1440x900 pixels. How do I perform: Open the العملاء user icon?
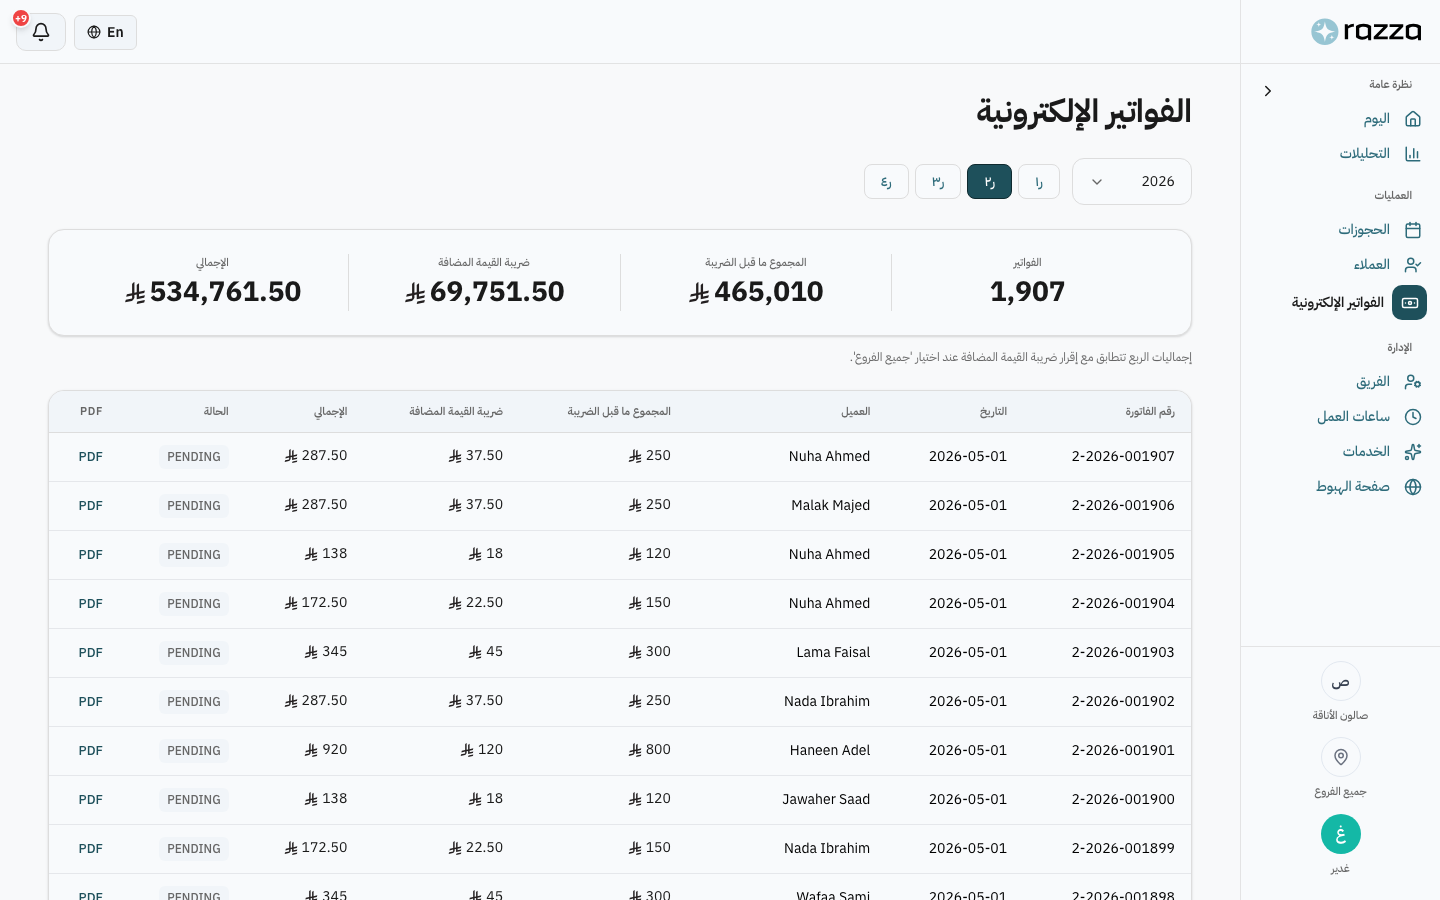click(1413, 265)
